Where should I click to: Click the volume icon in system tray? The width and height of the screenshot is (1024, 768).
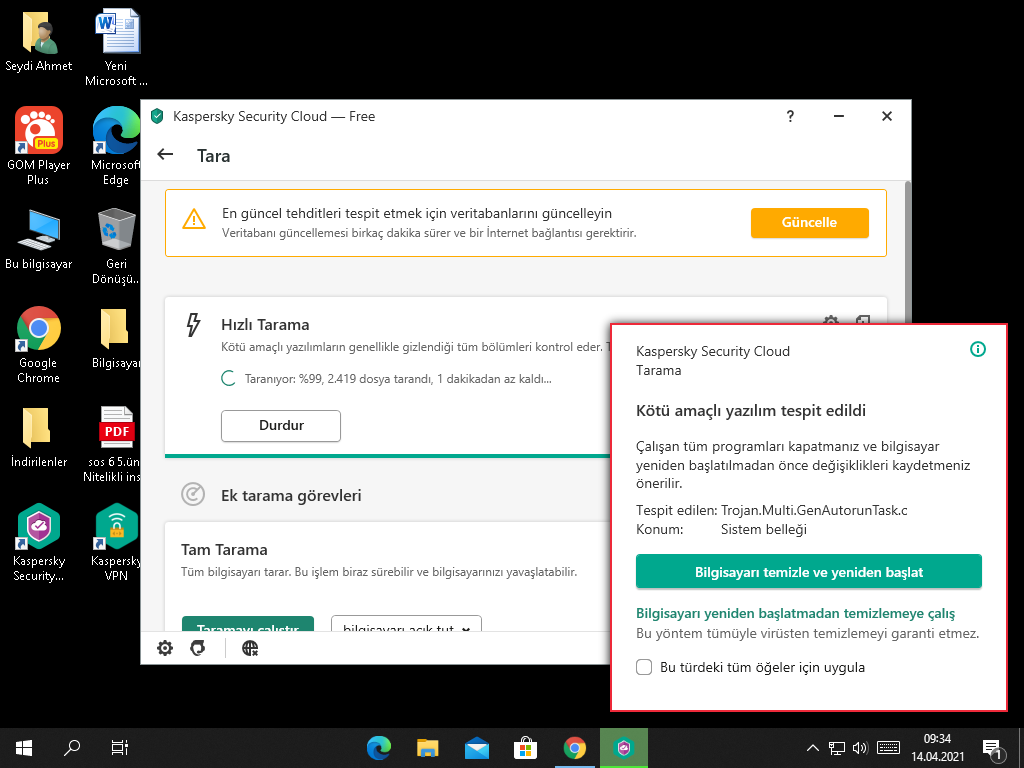pos(860,748)
